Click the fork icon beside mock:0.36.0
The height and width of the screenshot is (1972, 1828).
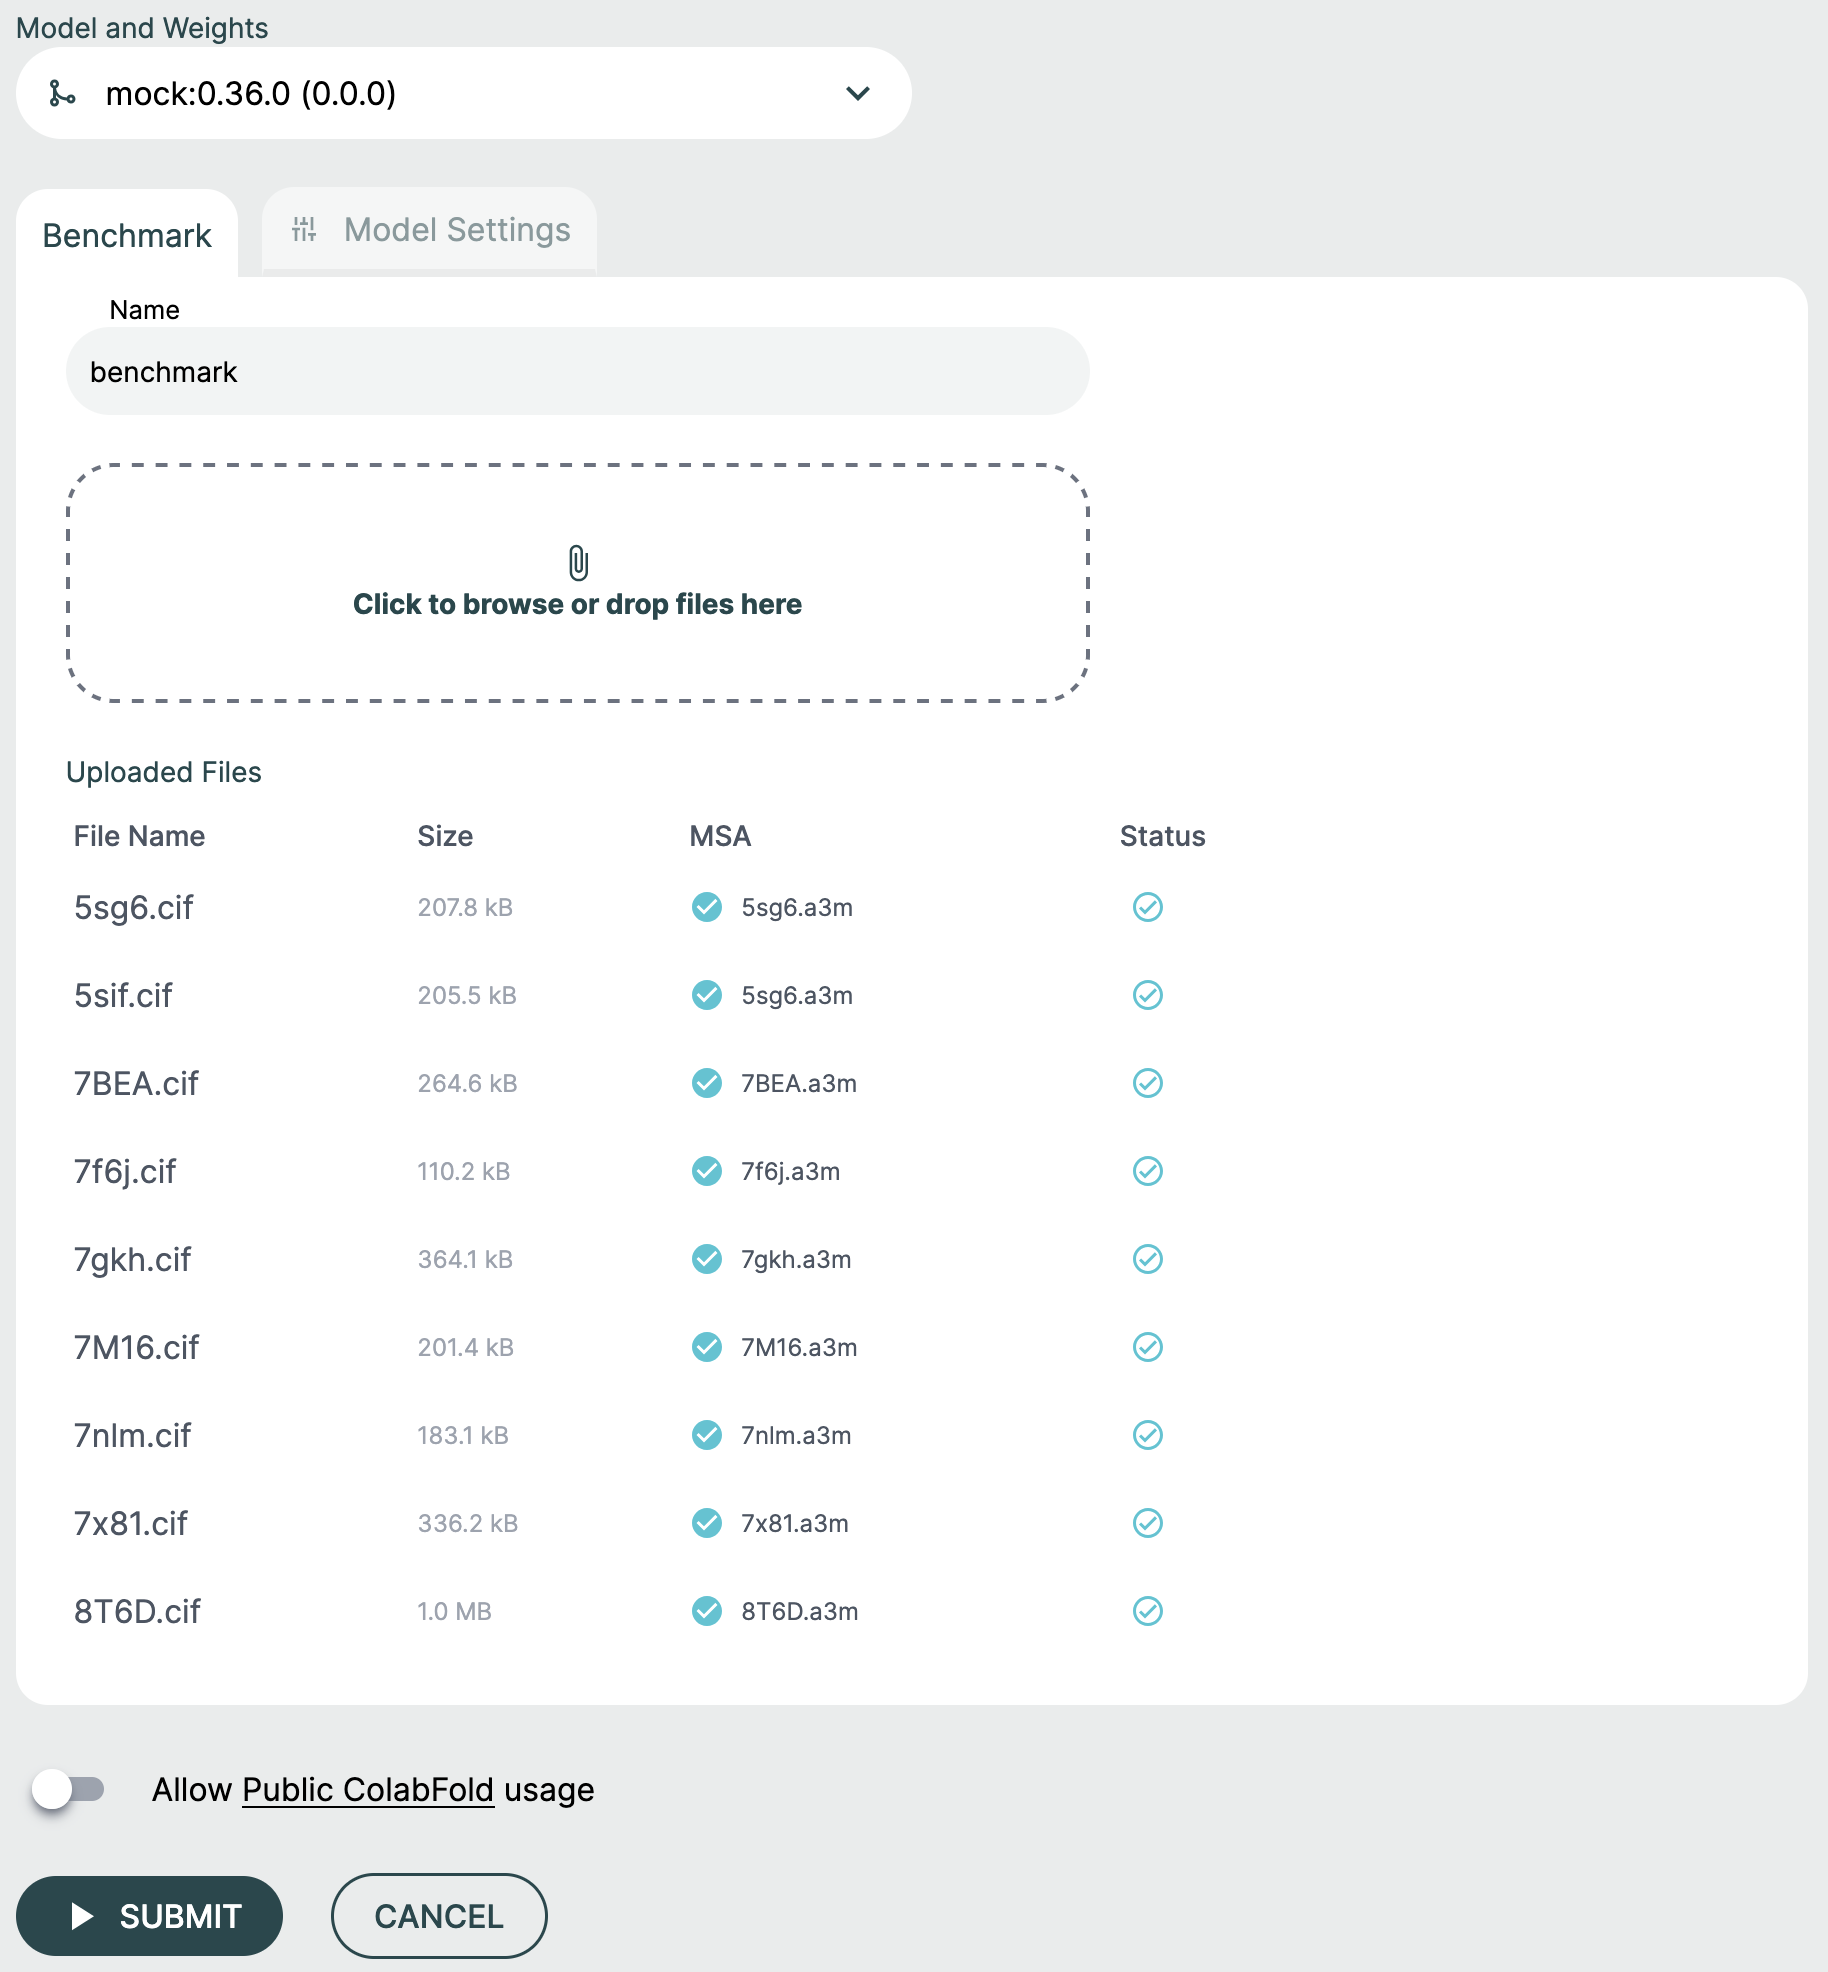[60, 93]
